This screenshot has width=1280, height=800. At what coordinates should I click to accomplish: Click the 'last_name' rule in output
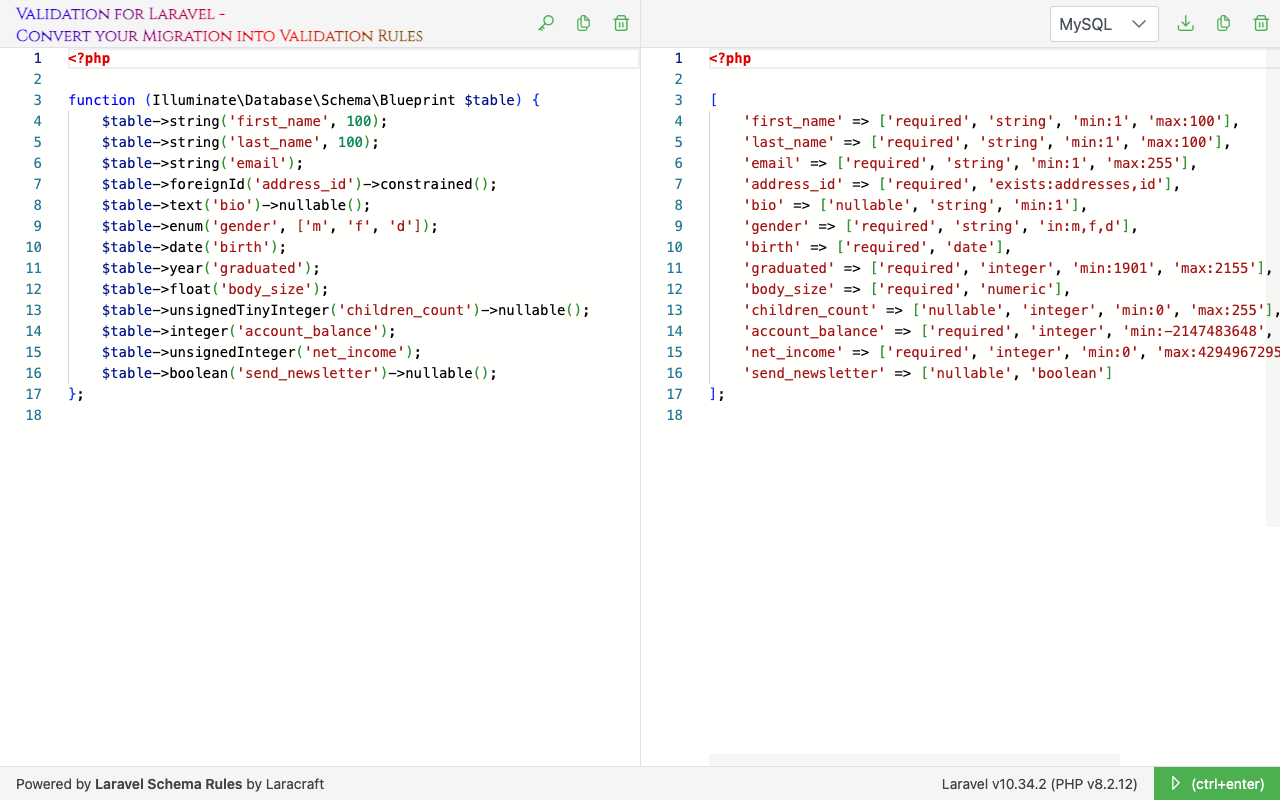pyautogui.click(x=987, y=142)
